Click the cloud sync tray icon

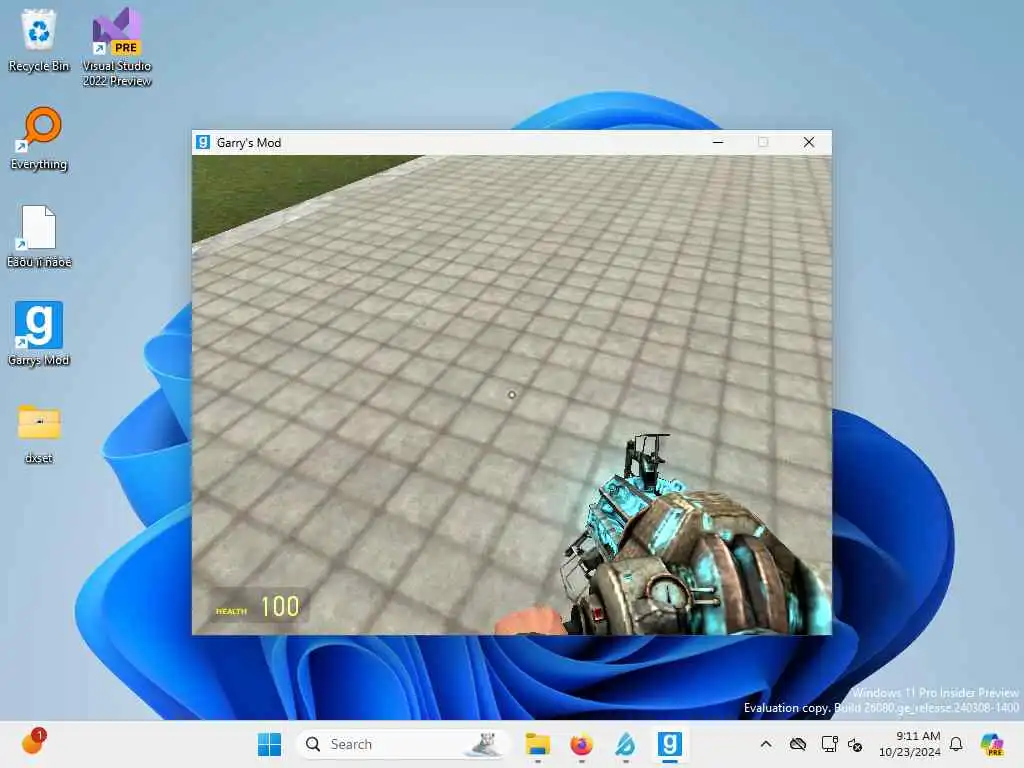797,744
